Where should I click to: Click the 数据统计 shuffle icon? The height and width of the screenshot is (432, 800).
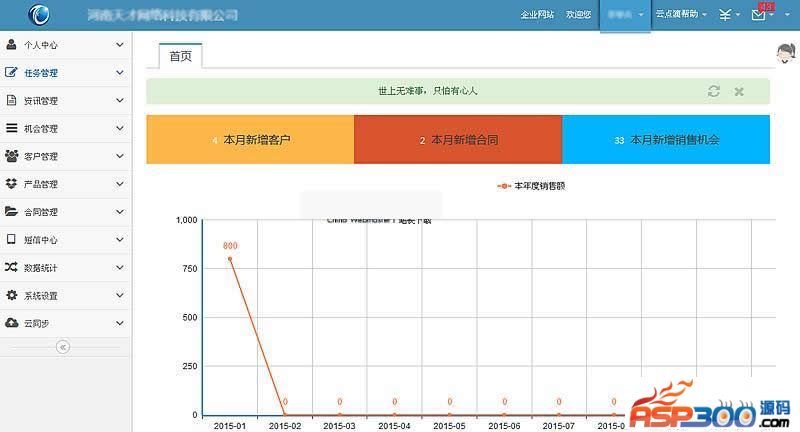coord(12,268)
